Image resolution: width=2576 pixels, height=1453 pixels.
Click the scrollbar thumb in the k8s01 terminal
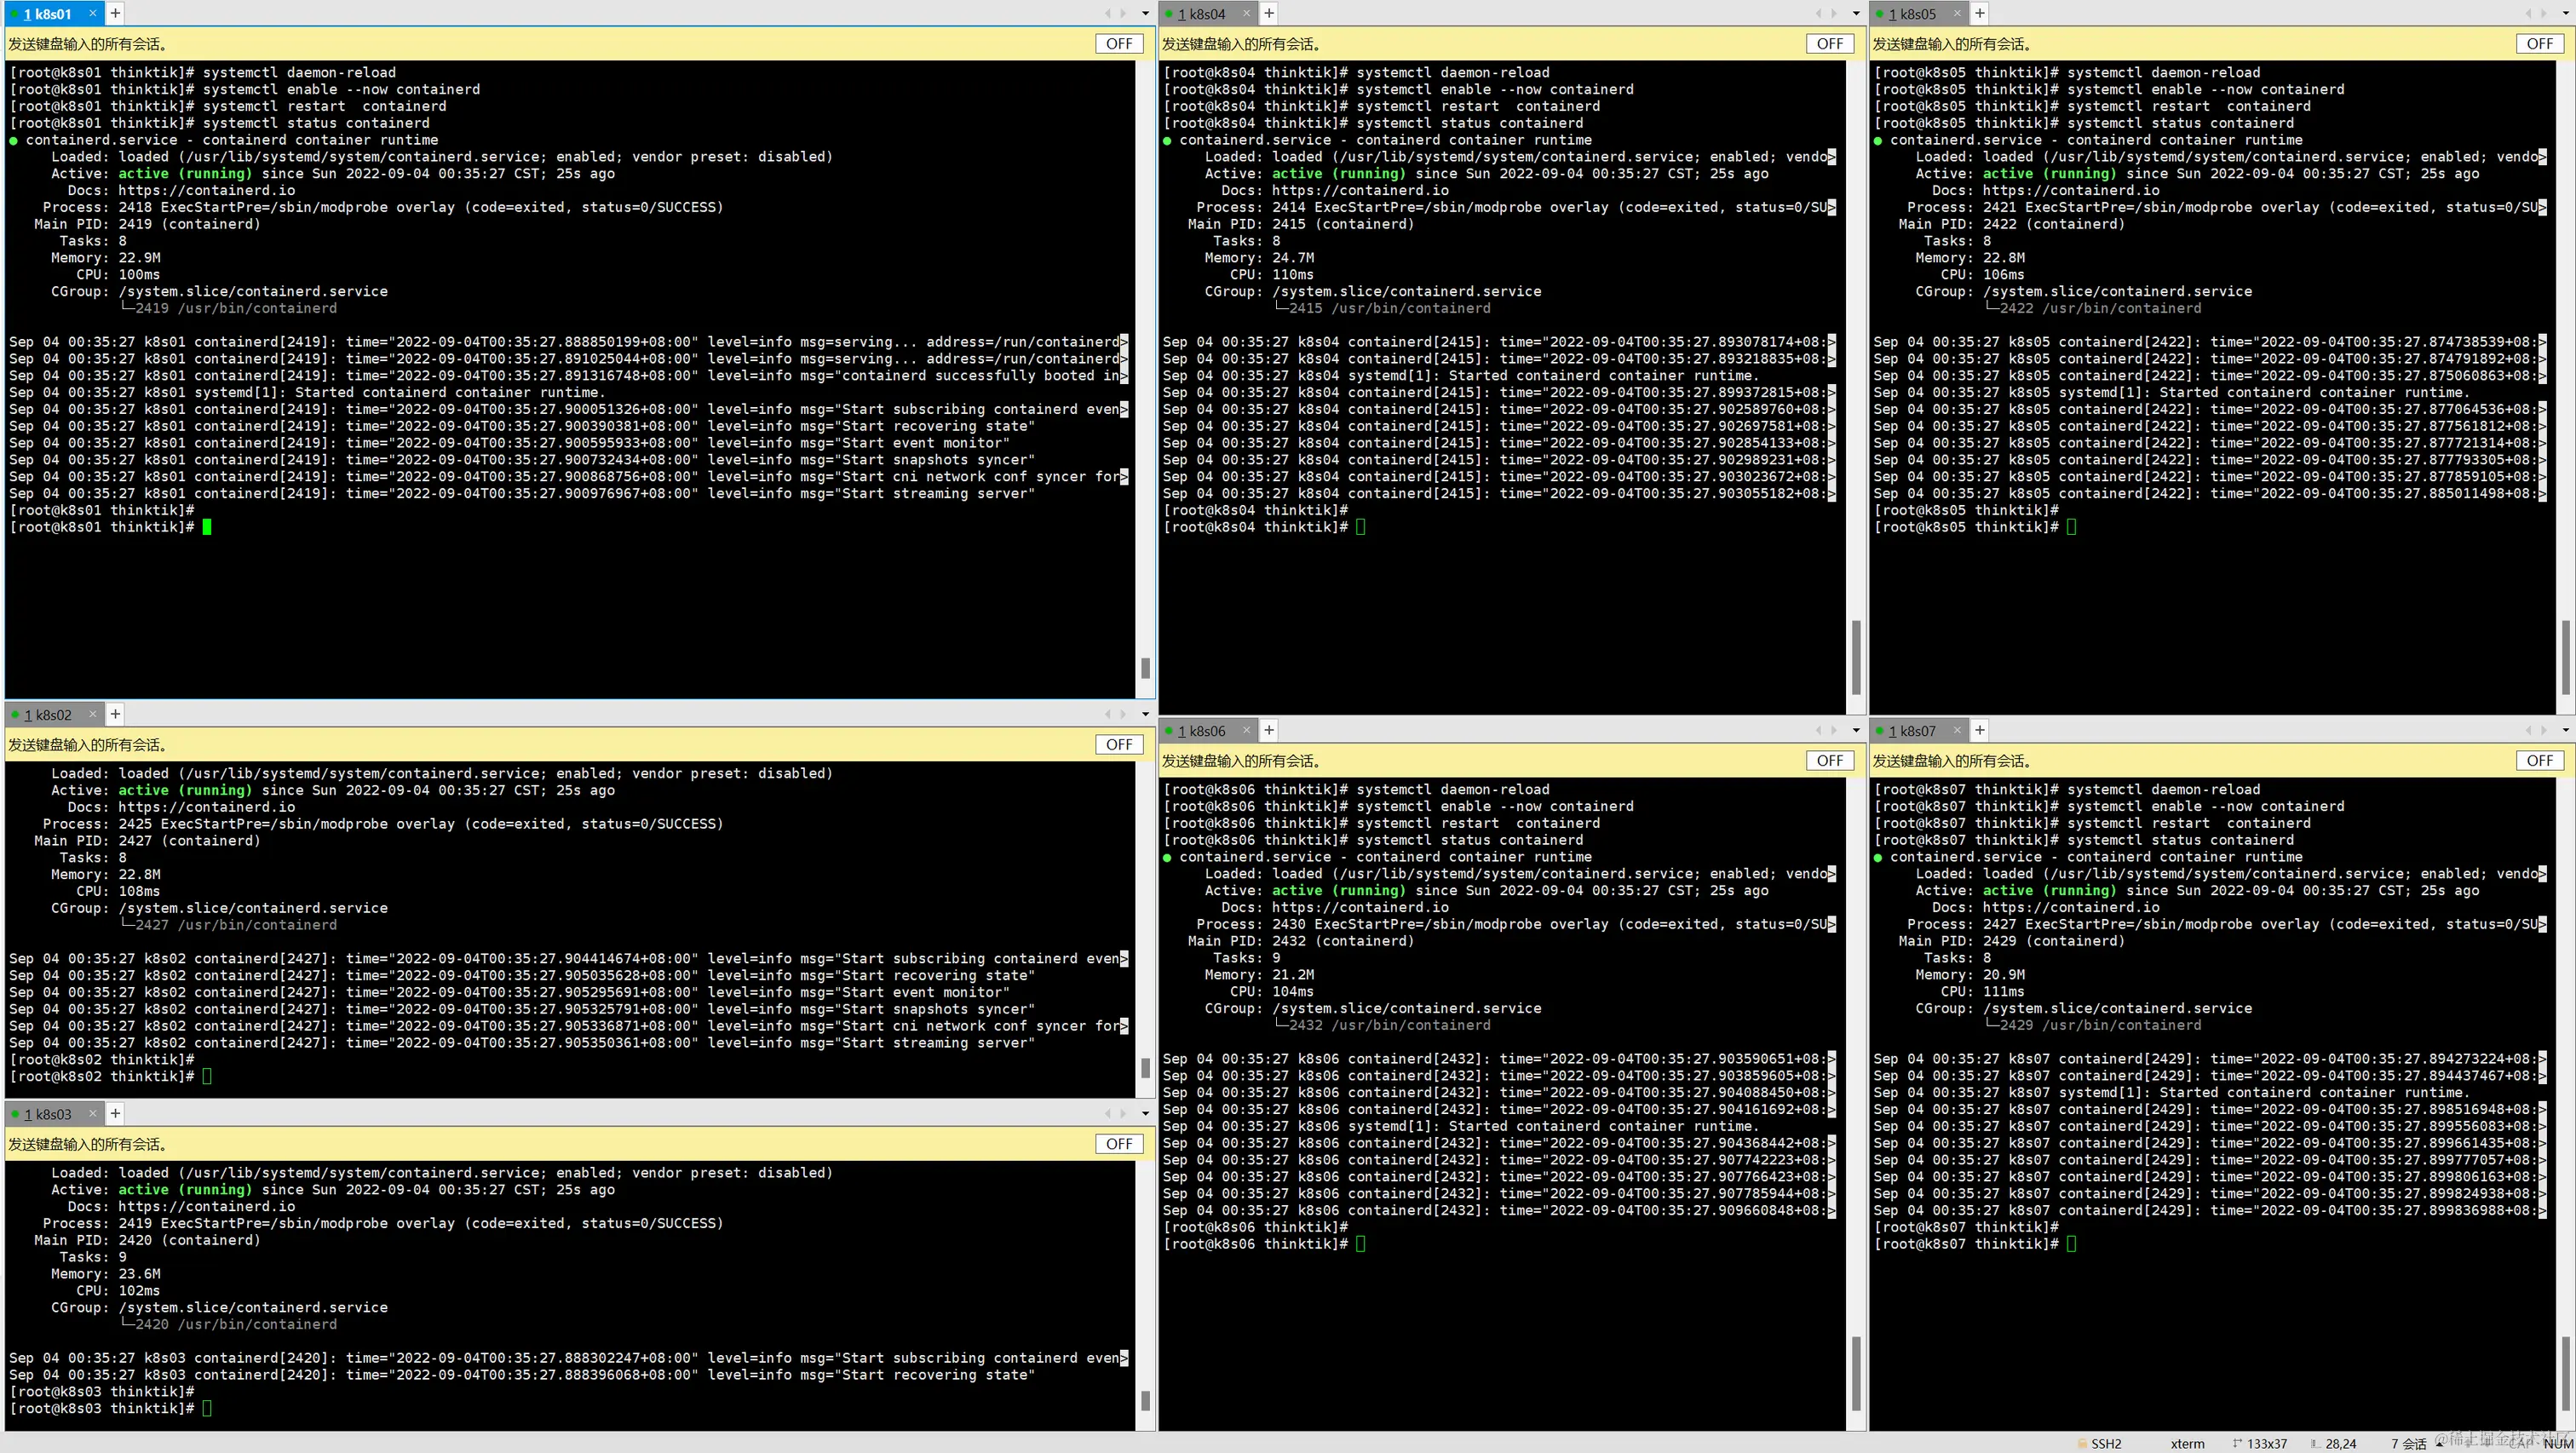pos(1145,667)
